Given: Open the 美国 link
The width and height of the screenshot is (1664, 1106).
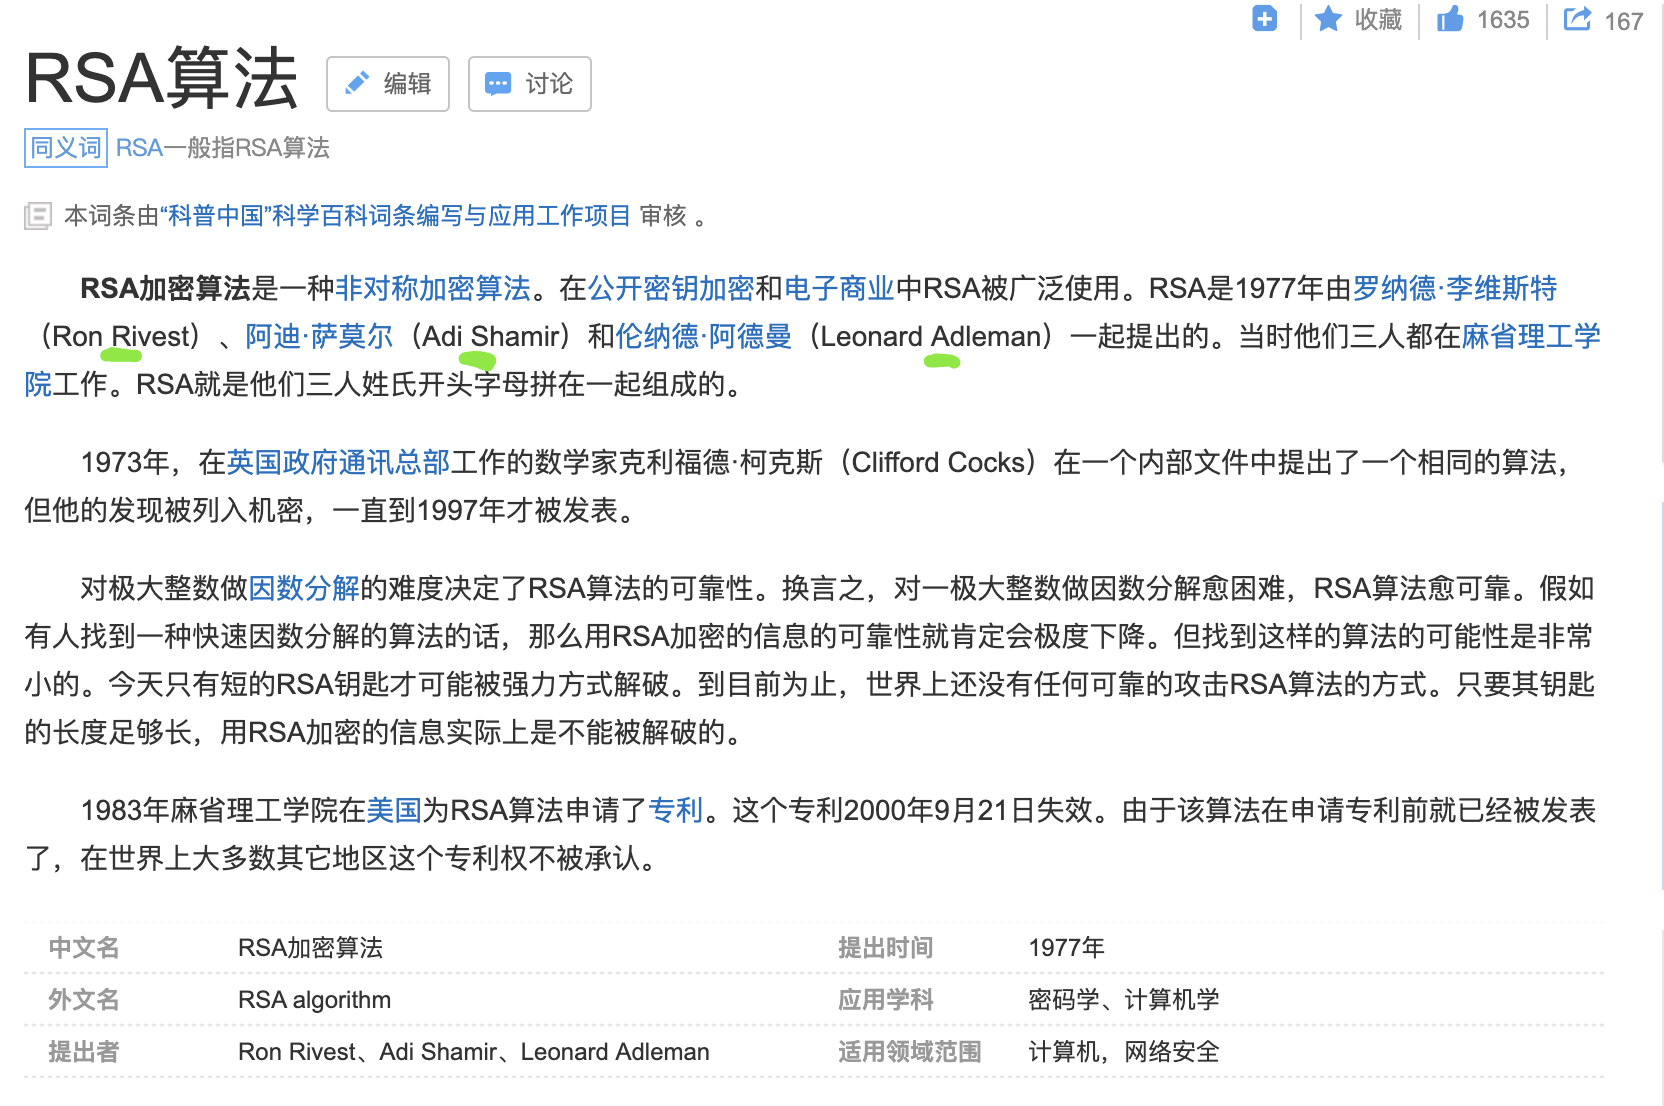Looking at the screenshot, I should [394, 810].
